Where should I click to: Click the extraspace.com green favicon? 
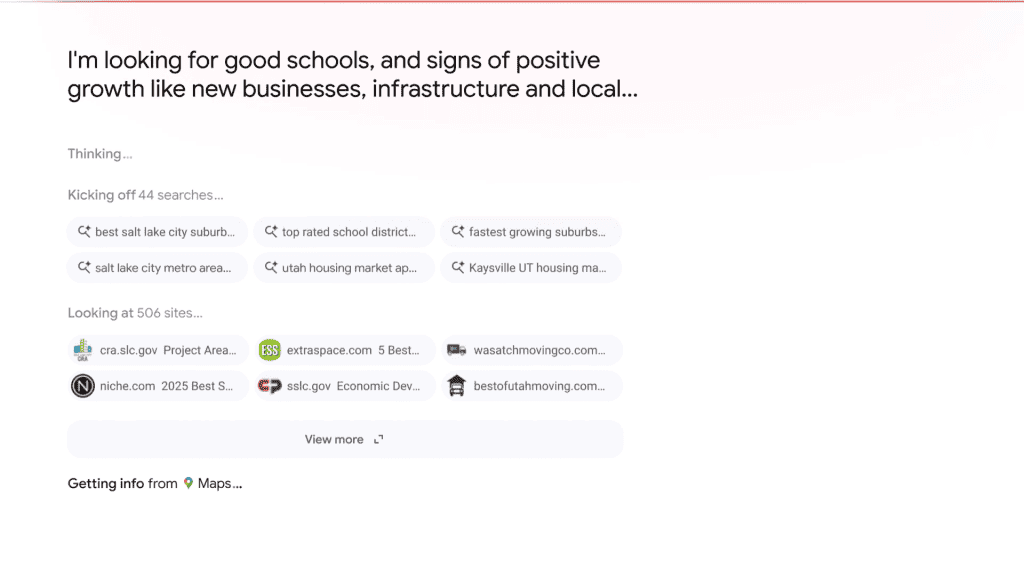pyautogui.click(x=269, y=350)
